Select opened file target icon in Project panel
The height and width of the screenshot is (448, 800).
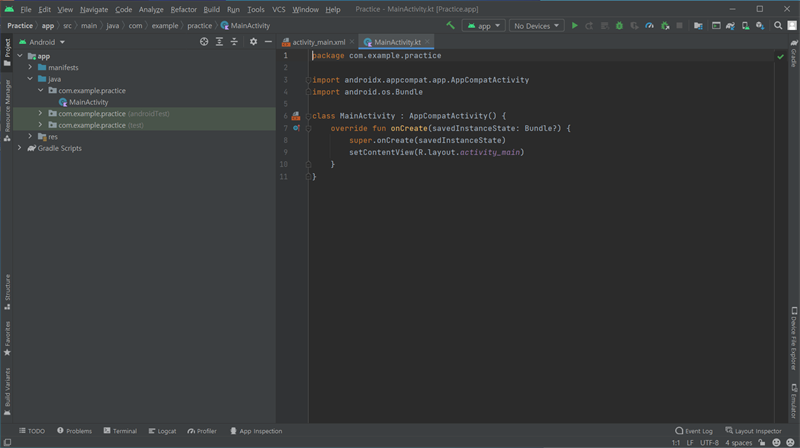coord(204,42)
